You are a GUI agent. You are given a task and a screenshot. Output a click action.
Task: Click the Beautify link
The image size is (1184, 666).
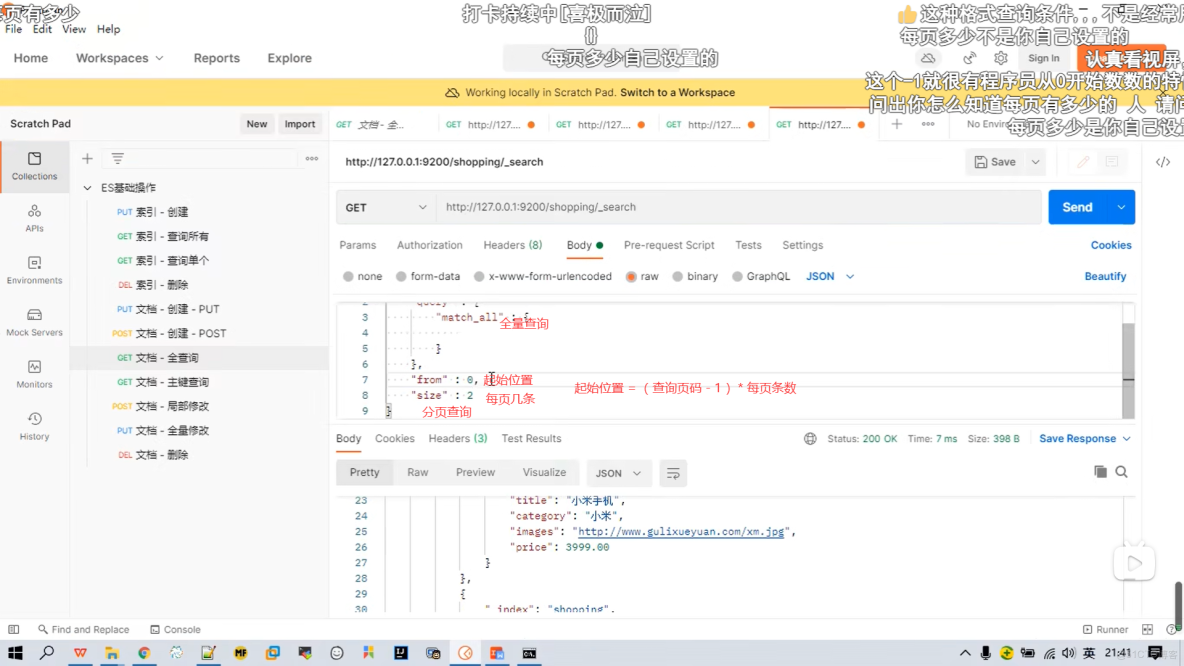[x=1105, y=276]
